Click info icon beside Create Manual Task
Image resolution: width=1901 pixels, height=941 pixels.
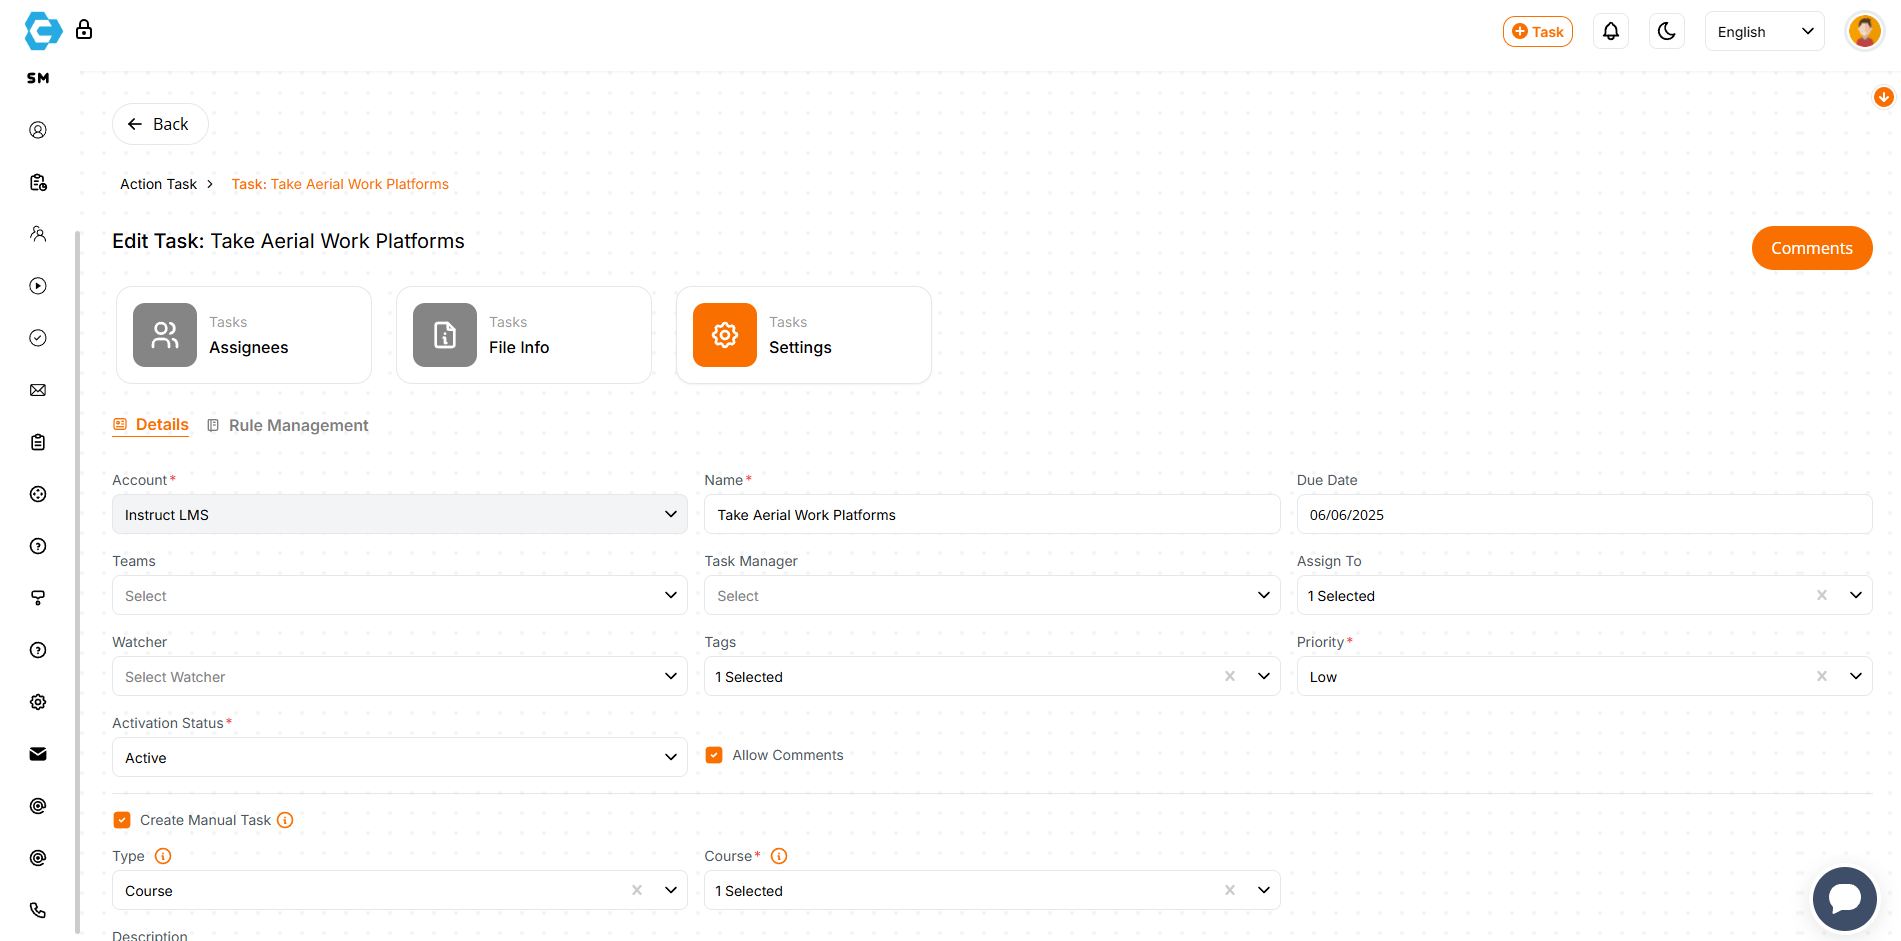(x=285, y=820)
